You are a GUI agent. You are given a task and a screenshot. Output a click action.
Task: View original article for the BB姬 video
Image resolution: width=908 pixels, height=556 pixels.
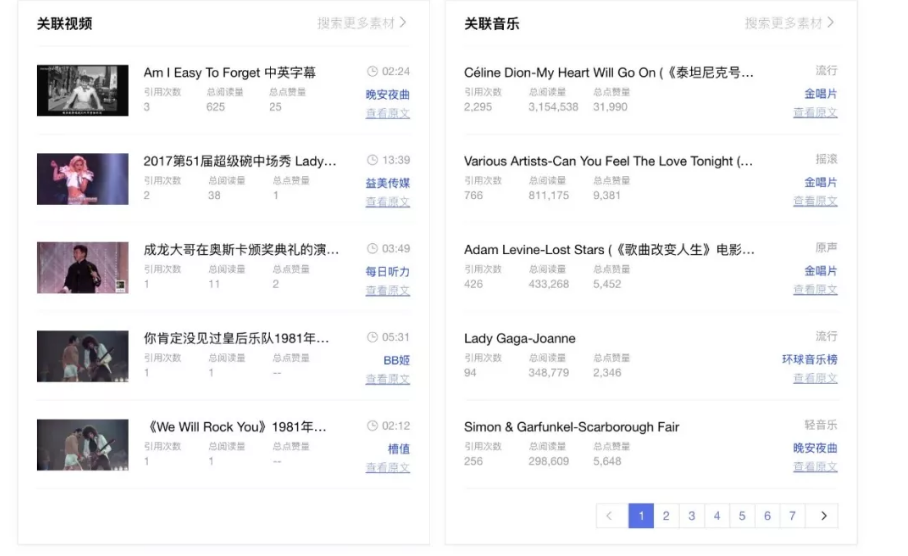tap(387, 379)
